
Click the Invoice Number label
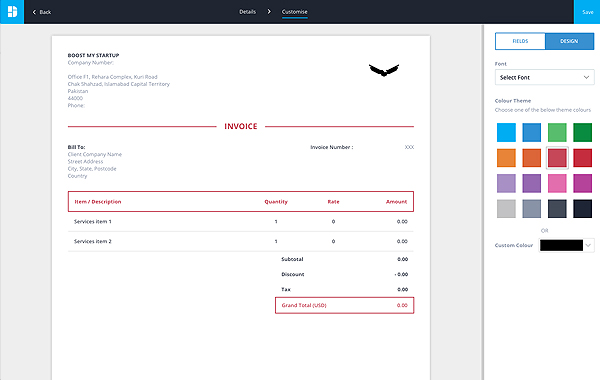tap(331, 147)
